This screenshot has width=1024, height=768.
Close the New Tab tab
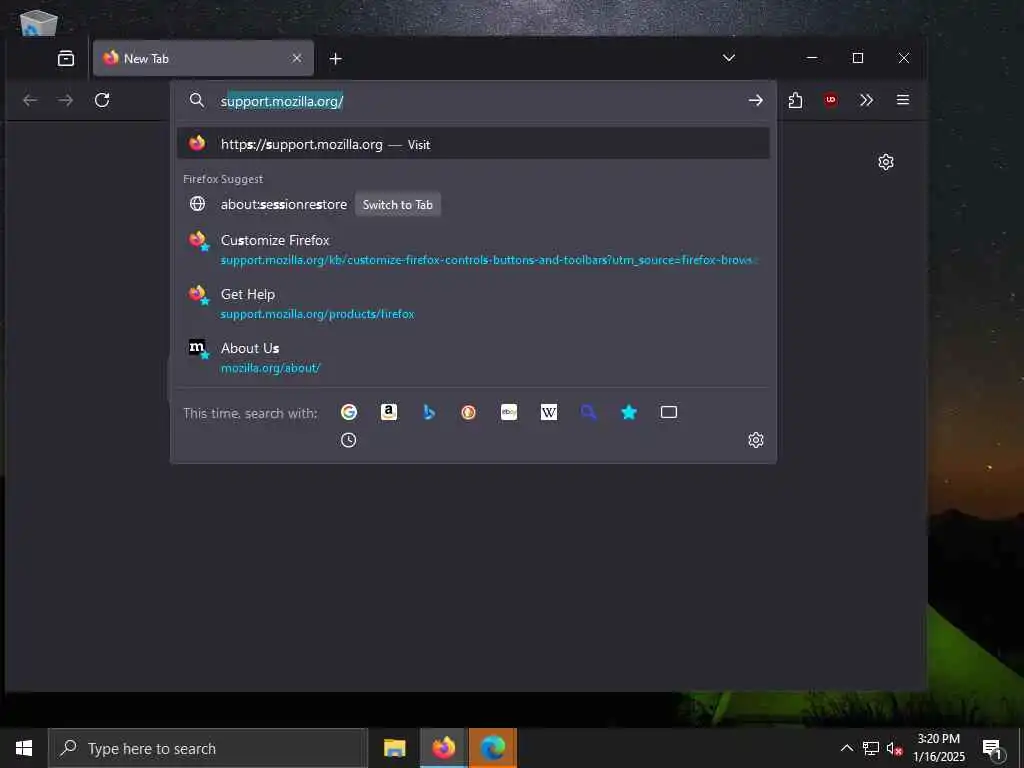[296, 58]
